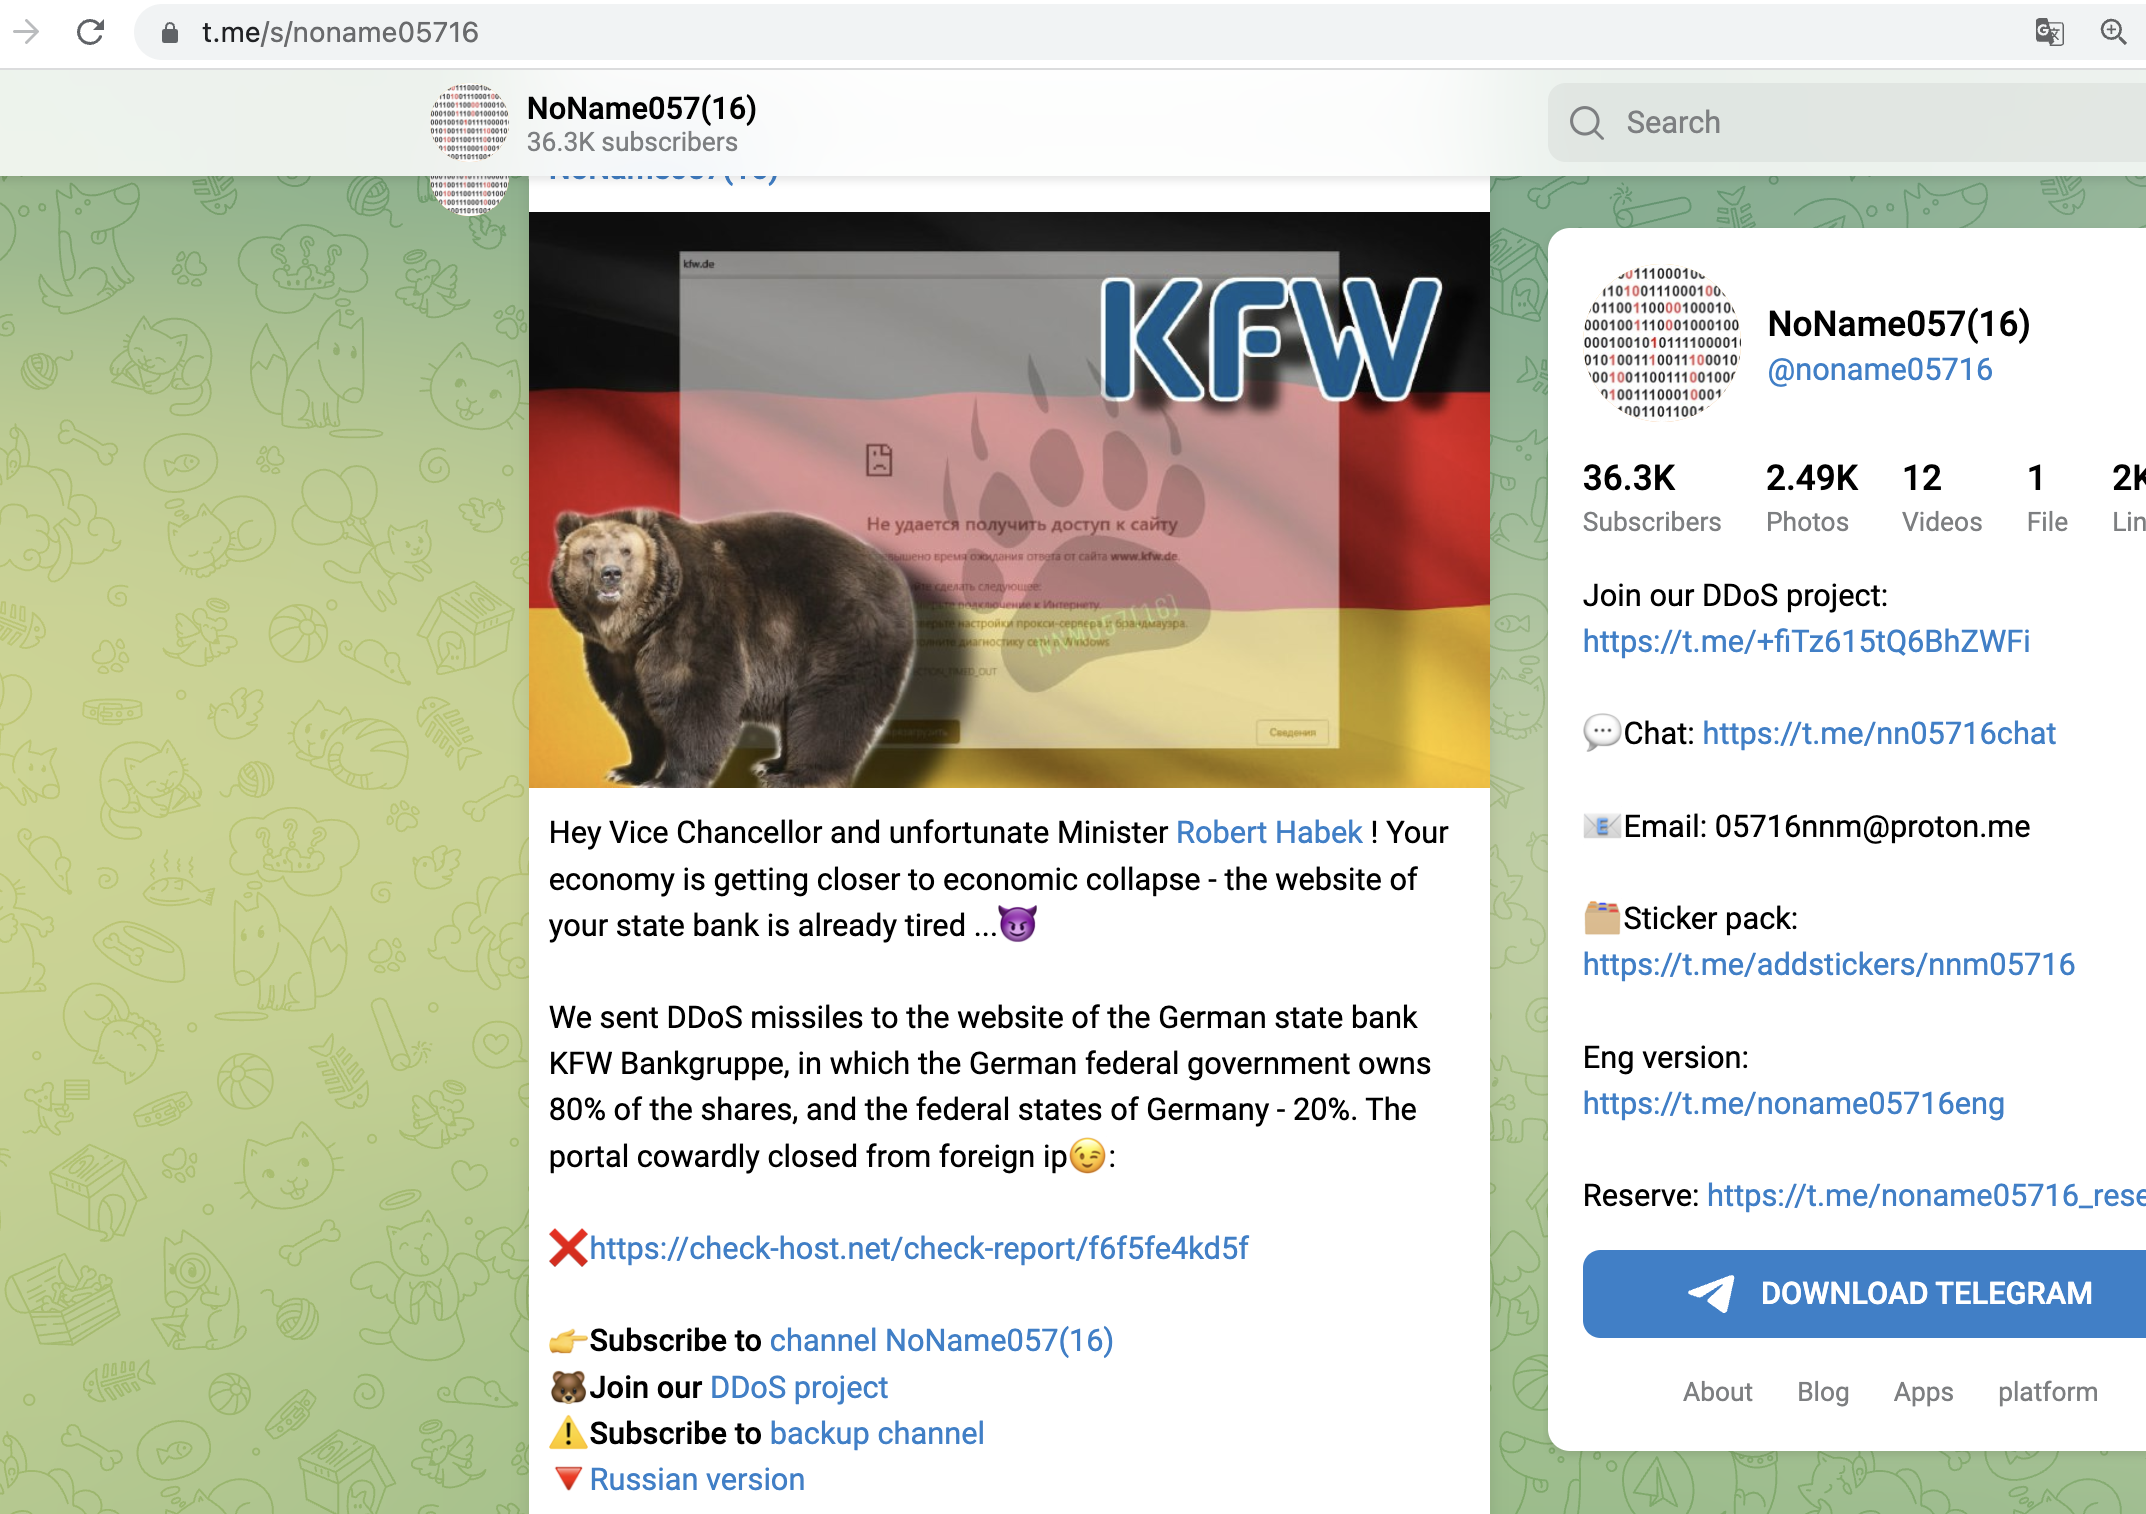
Task: Click the DOWNLOAD TELEGRAM button
Action: (1864, 1294)
